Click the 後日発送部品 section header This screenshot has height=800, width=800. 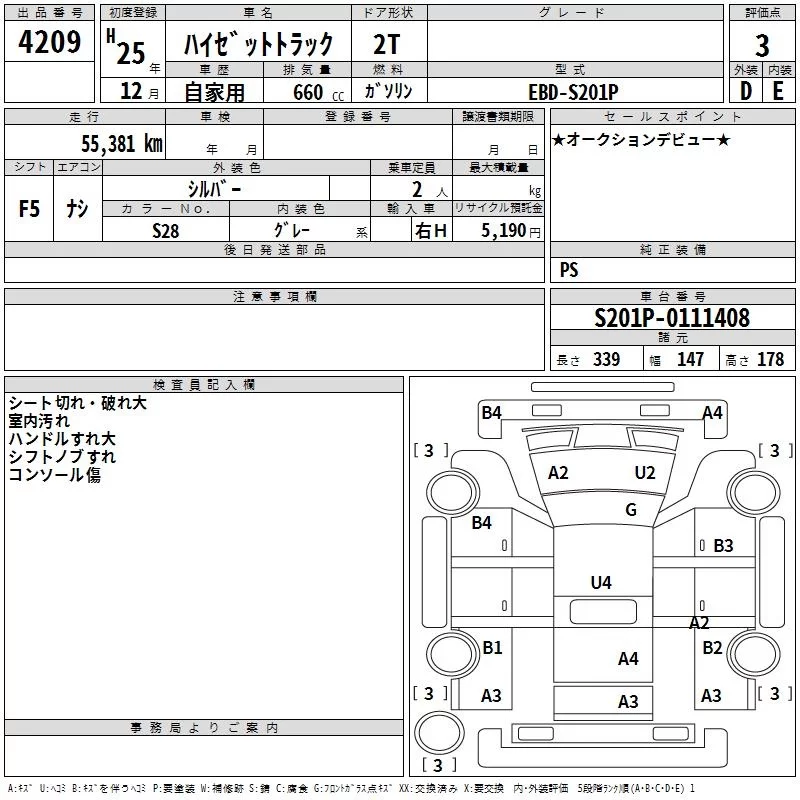pyautogui.click(x=274, y=249)
